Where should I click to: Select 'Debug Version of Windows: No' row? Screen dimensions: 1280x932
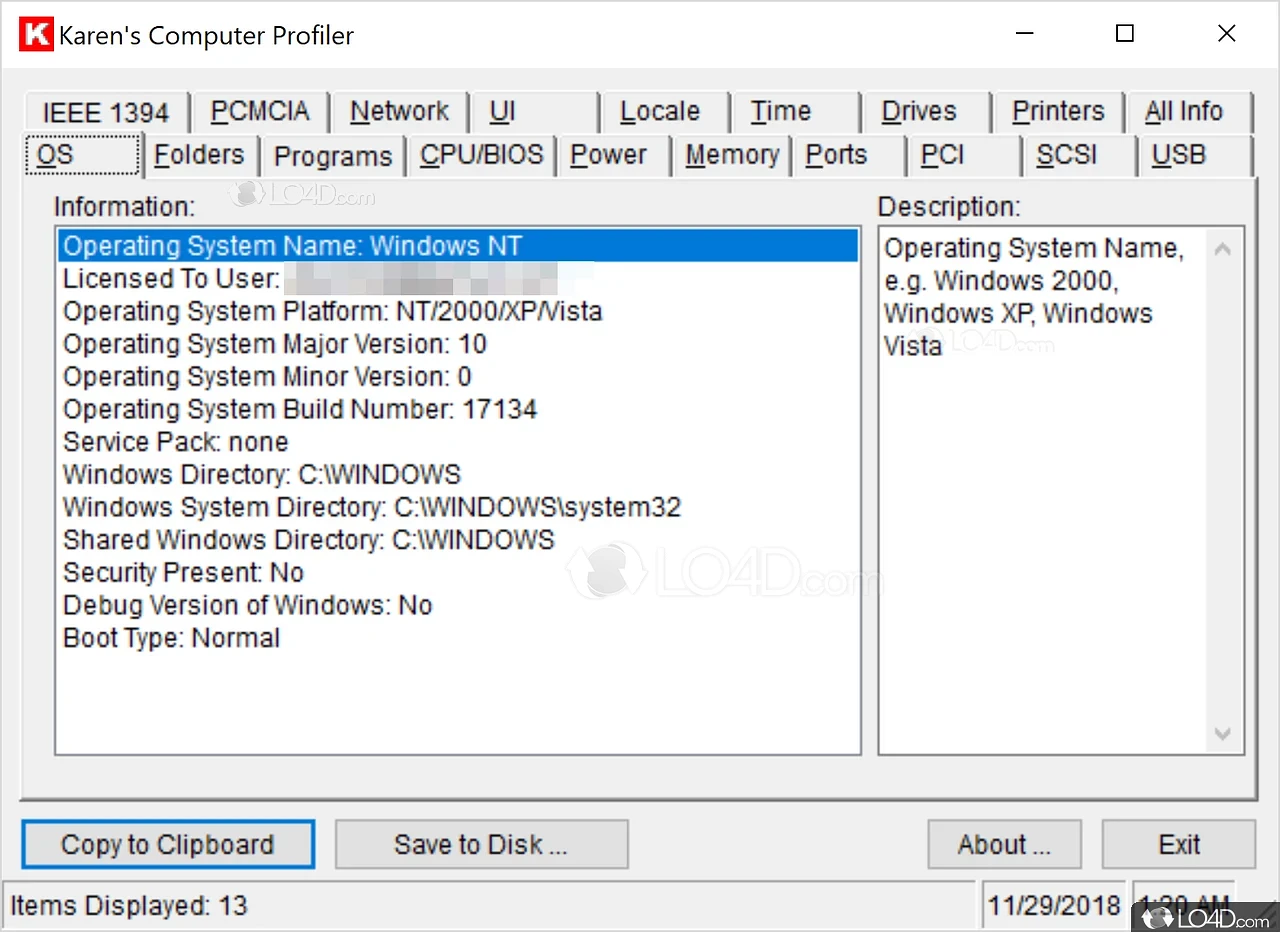(x=458, y=605)
